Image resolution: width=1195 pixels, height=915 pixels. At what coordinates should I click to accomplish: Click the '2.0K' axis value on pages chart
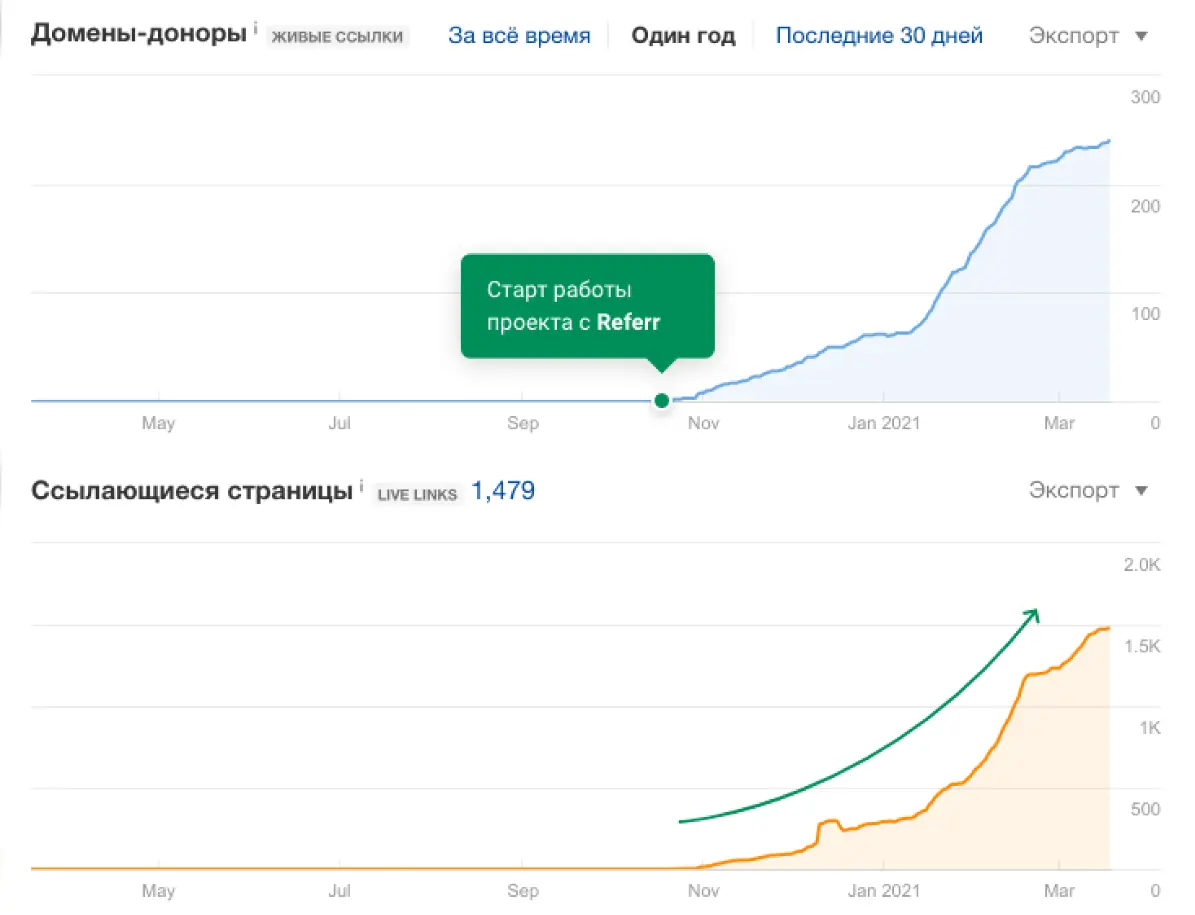[x=1142, y=565]
